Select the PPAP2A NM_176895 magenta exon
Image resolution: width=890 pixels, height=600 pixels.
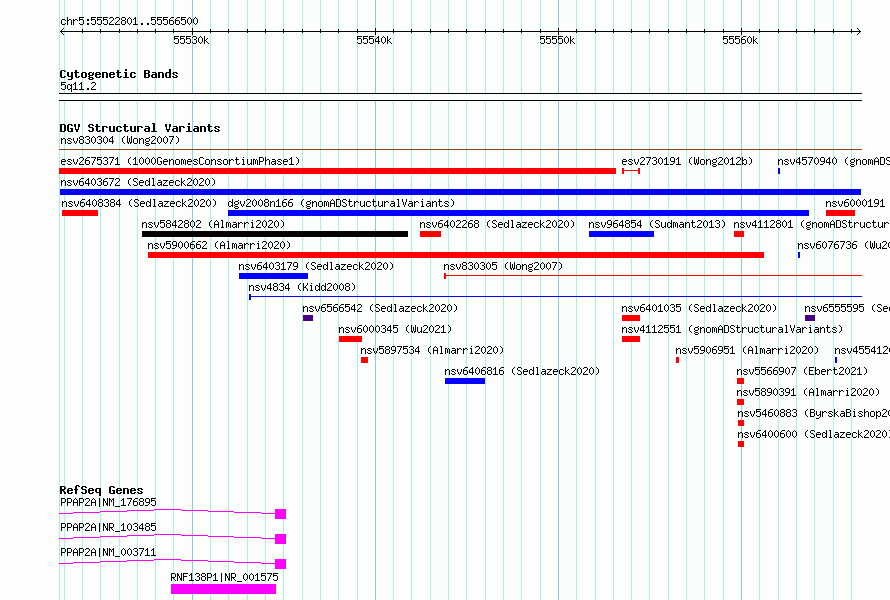pos(280,514)
